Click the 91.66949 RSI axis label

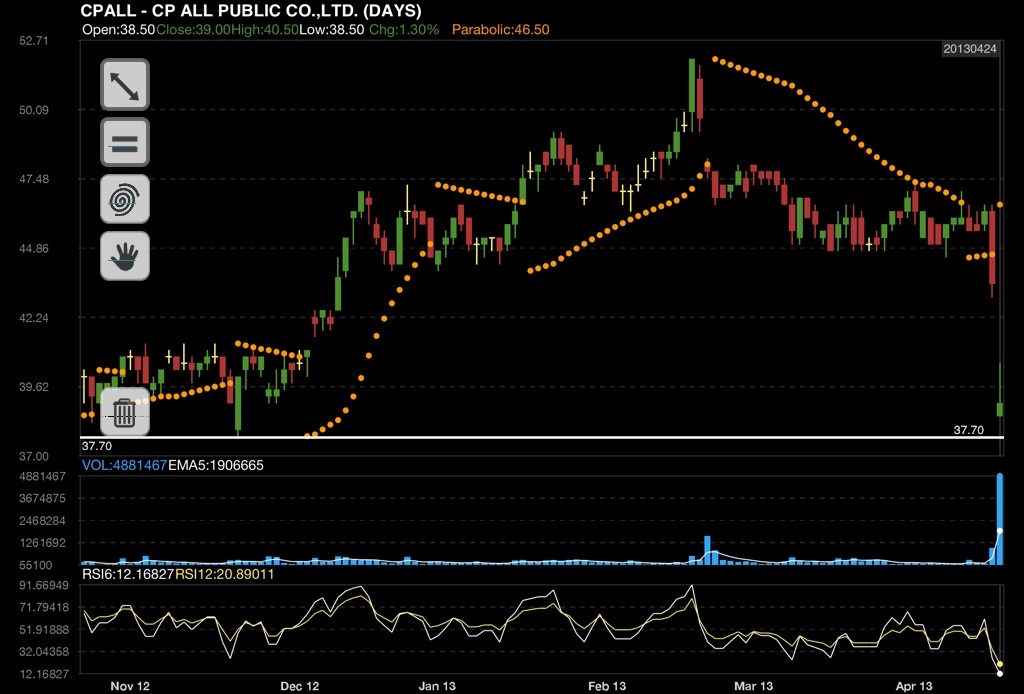[x=43, y=586]
